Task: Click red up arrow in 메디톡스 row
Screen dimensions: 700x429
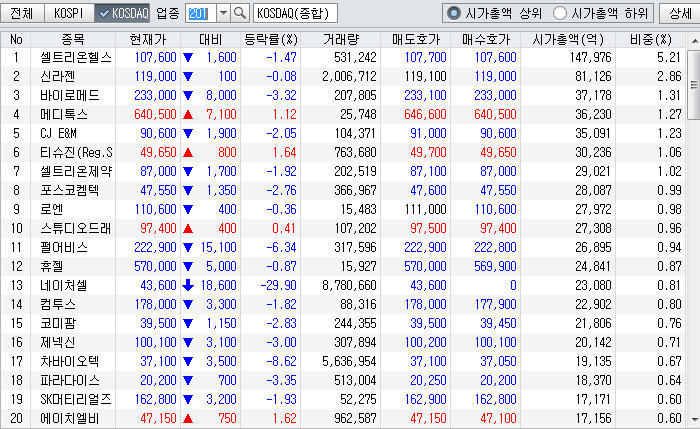Action: point(187,113)
